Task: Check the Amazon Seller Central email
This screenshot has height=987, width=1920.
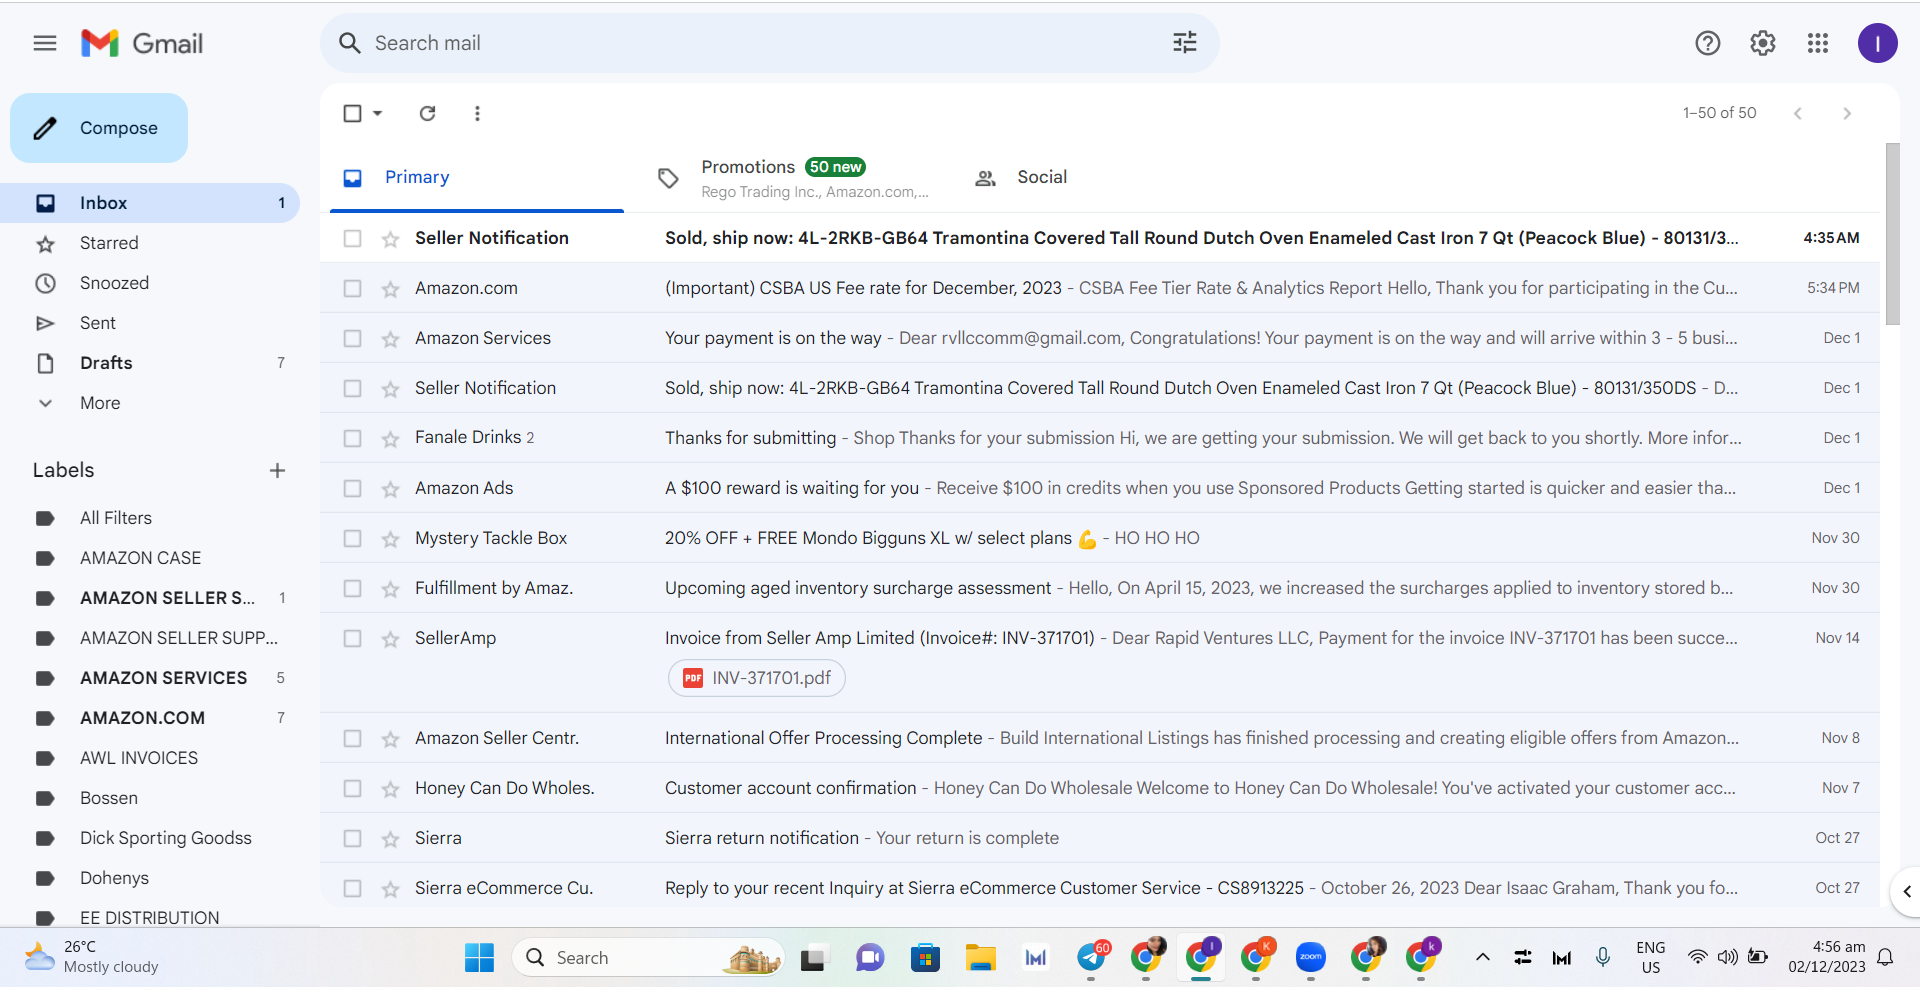Action: (x=352, y=738)
